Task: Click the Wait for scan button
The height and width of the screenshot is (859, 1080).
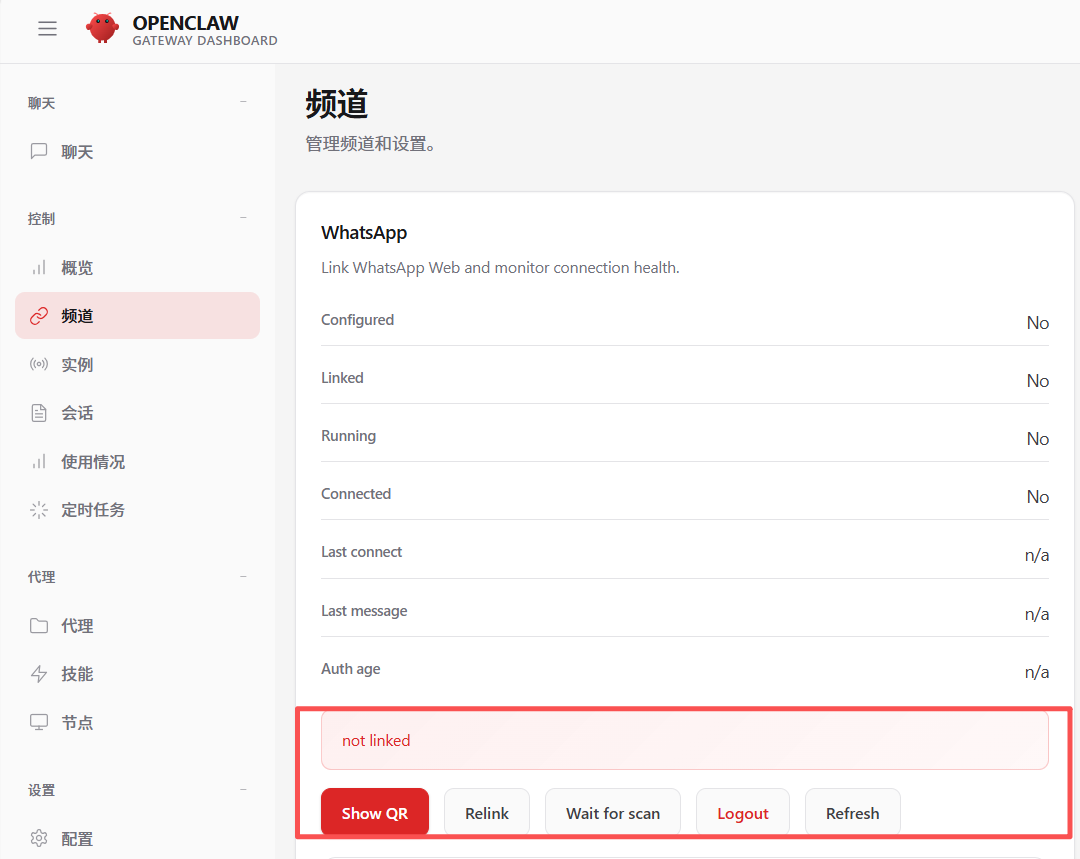Action: (612, 813)
